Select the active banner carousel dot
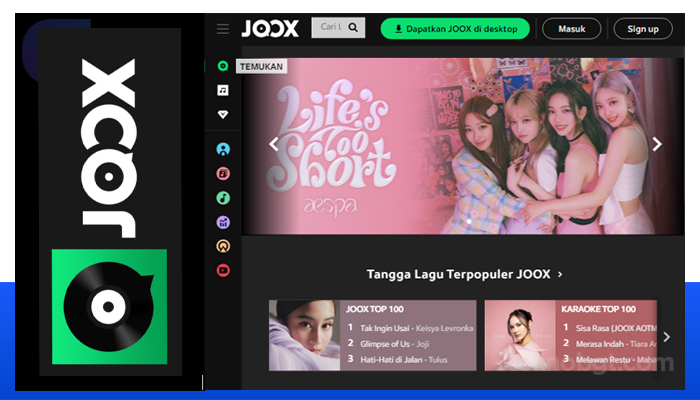700x400 pixels. tap(469, 221)
